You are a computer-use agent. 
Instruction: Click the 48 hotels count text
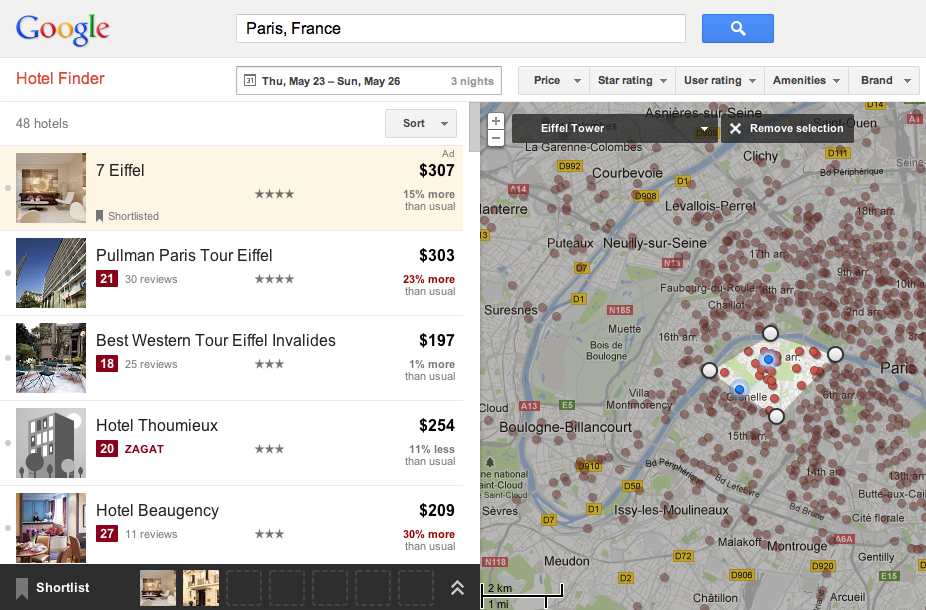(x=42, y=123)
